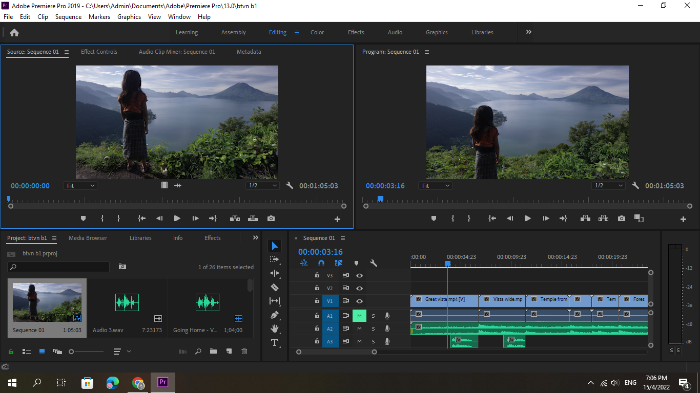Toggle project writable lock icon

click(11, 352)
